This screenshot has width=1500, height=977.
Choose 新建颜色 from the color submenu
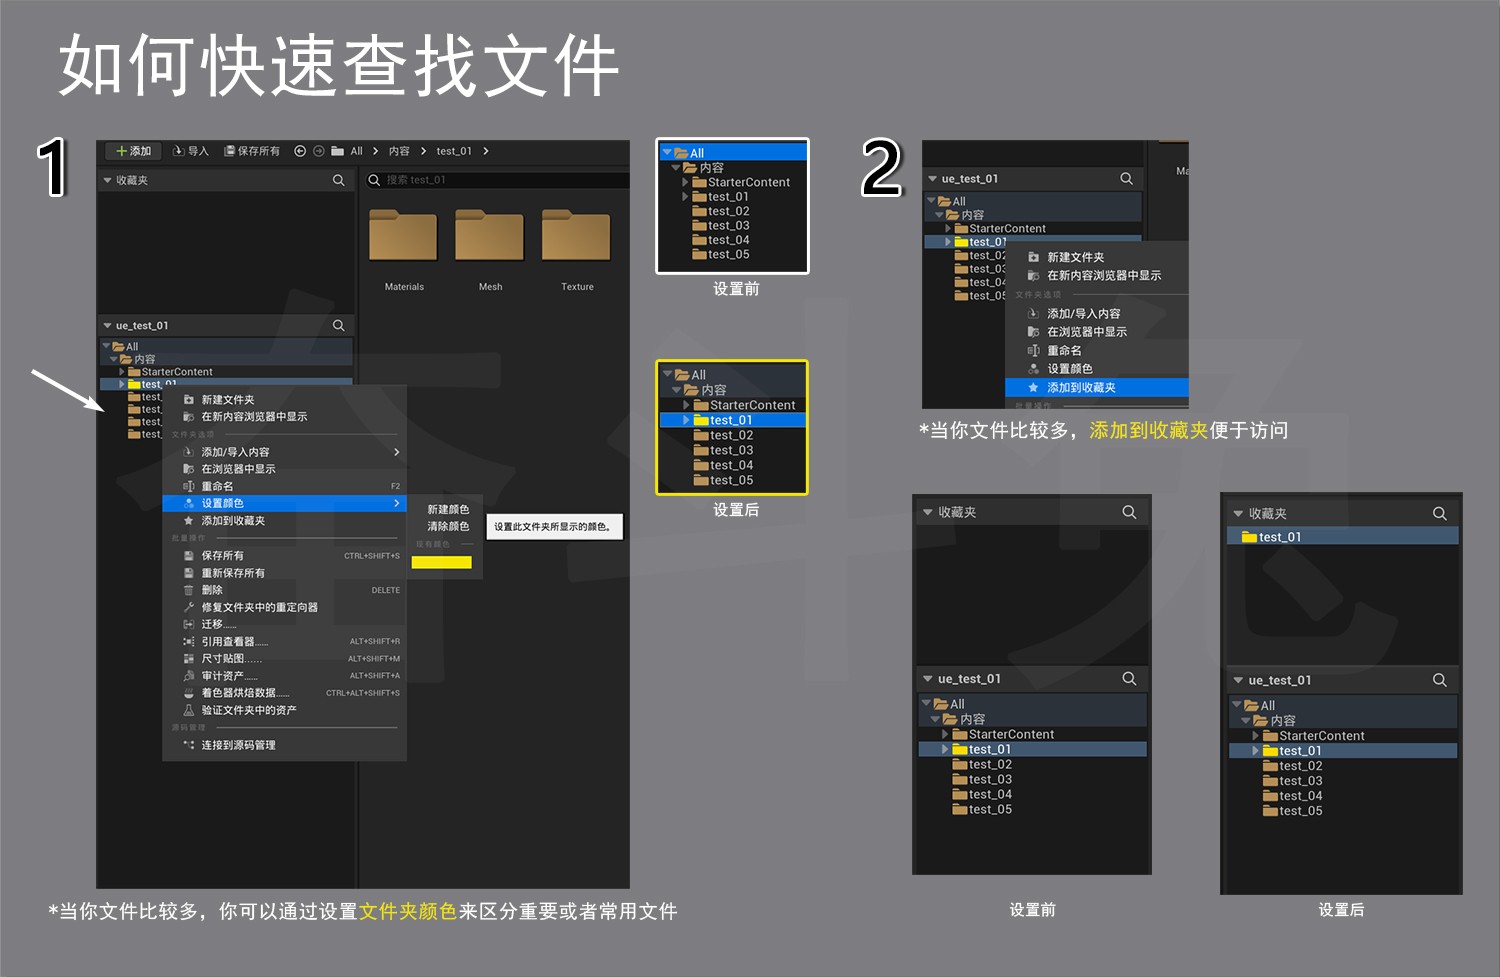[447, 509]
